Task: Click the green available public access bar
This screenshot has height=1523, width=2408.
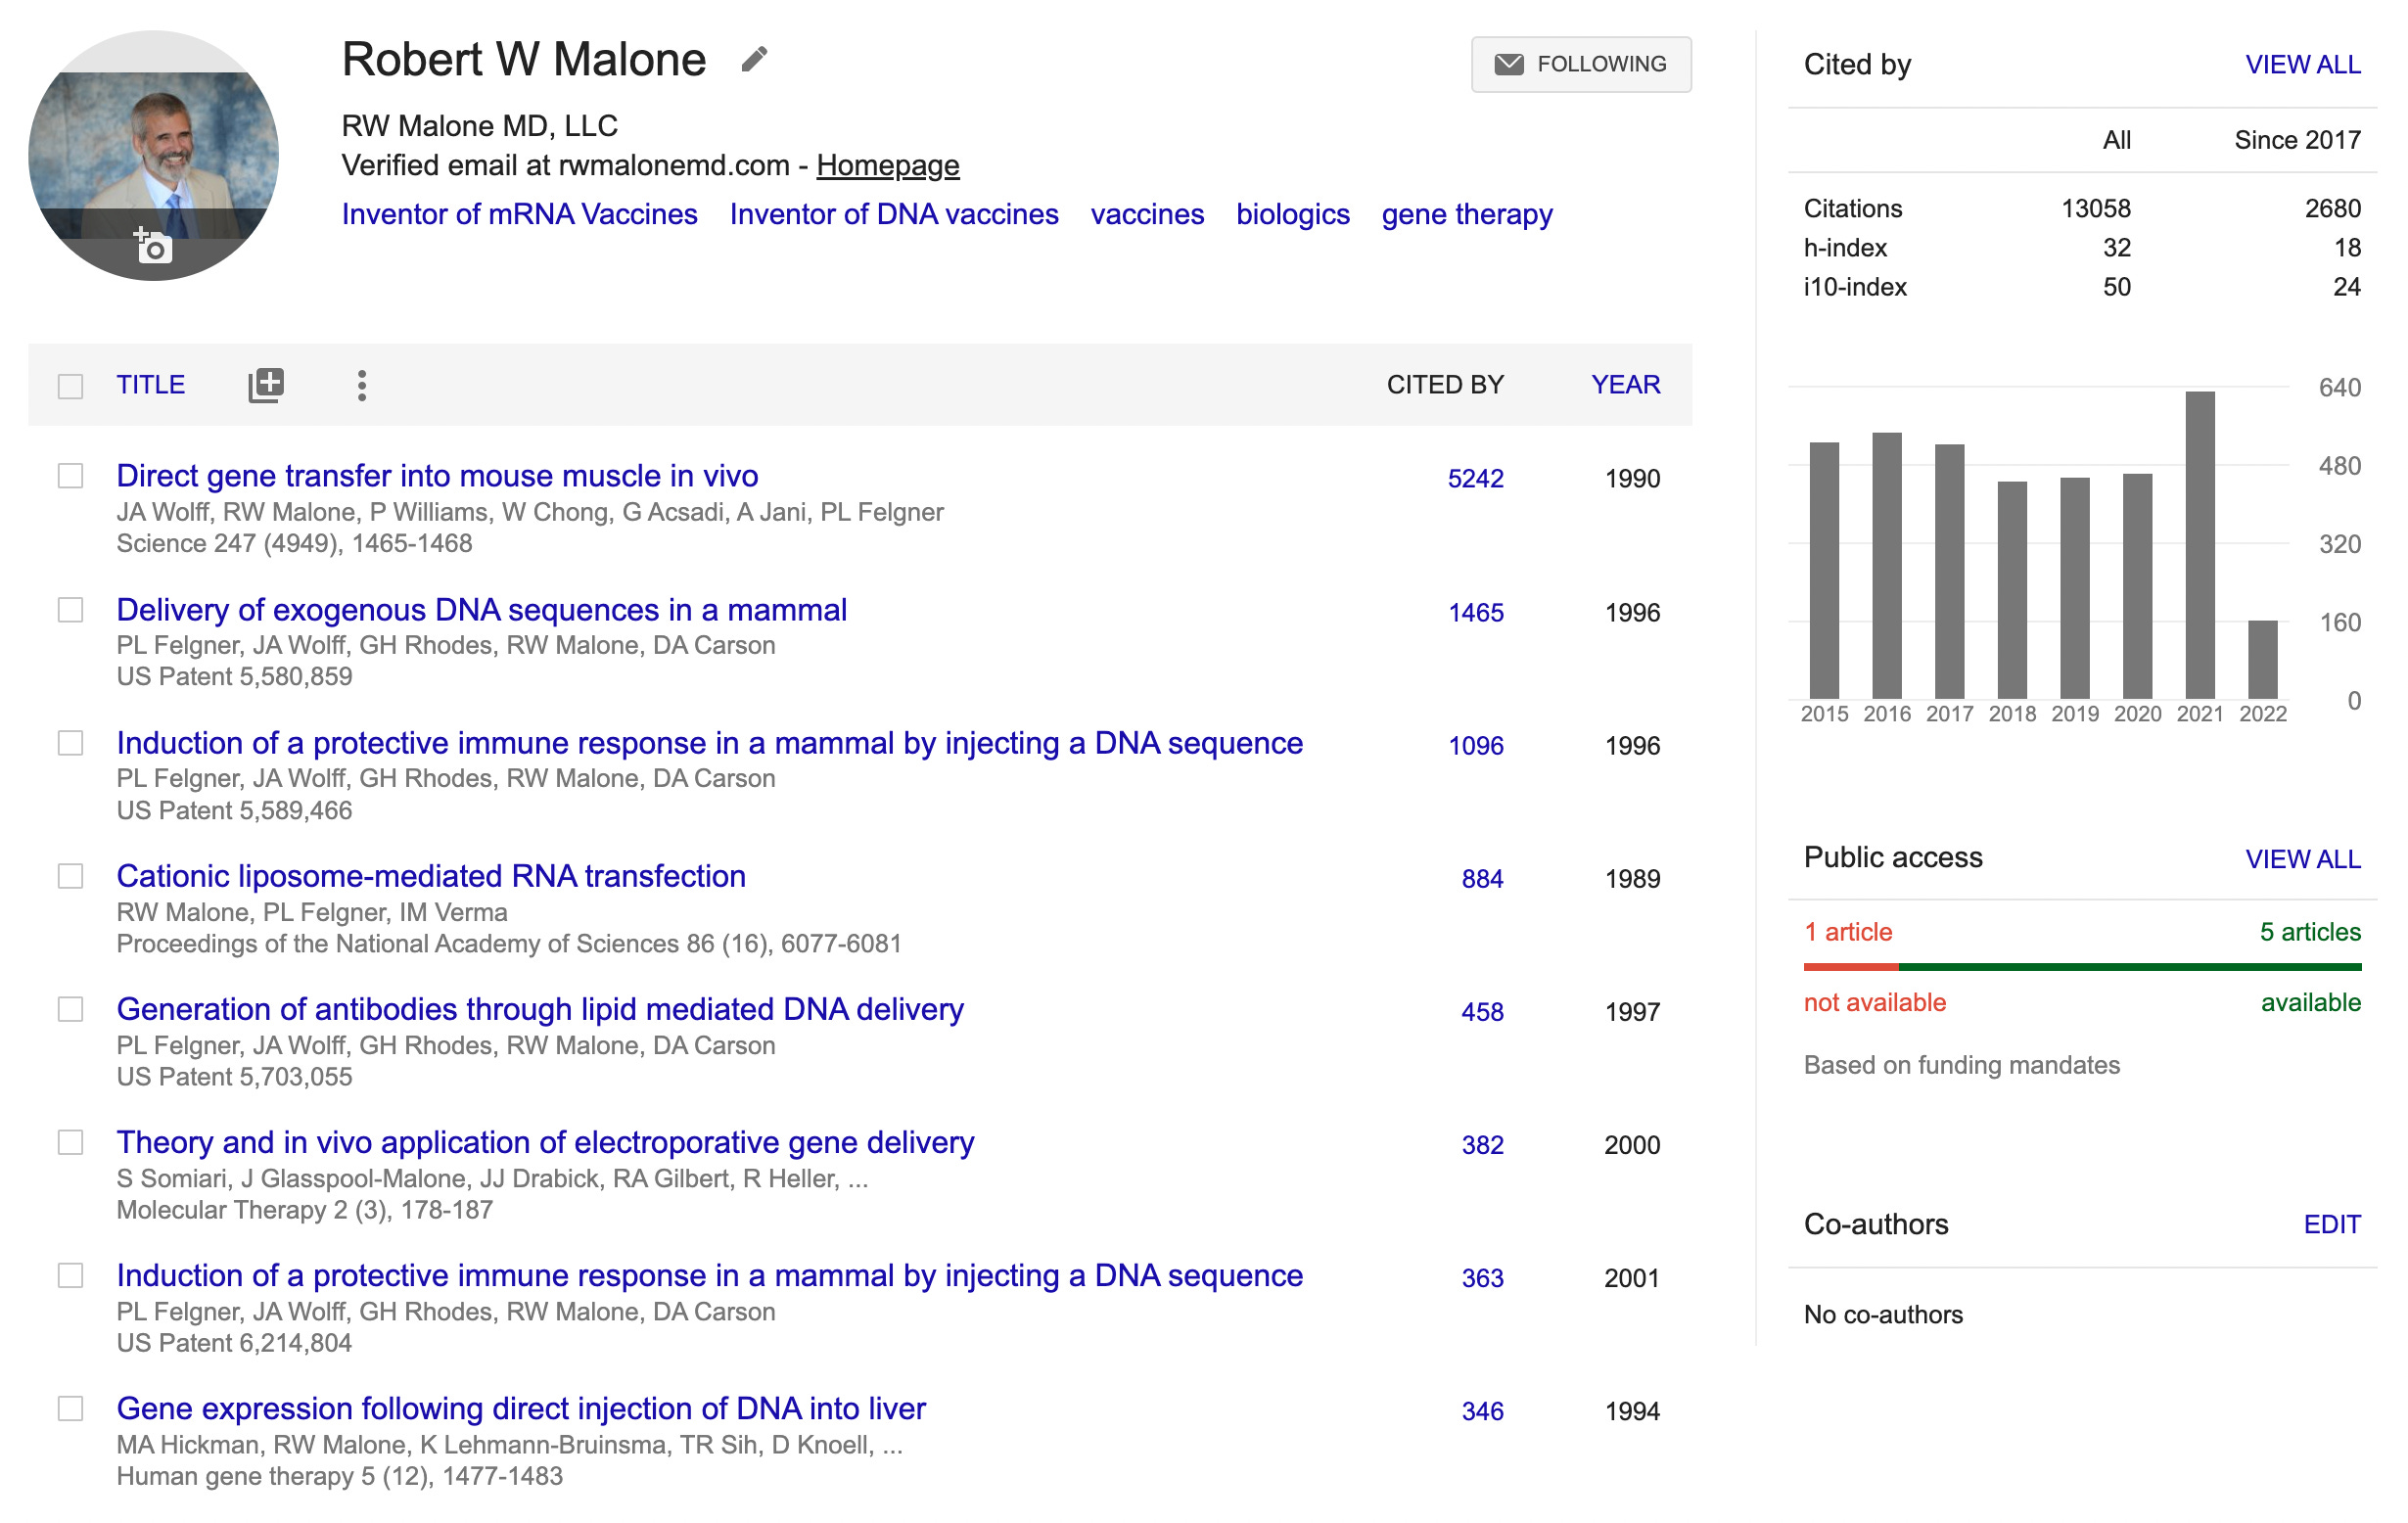Action: click(2129, 967)
